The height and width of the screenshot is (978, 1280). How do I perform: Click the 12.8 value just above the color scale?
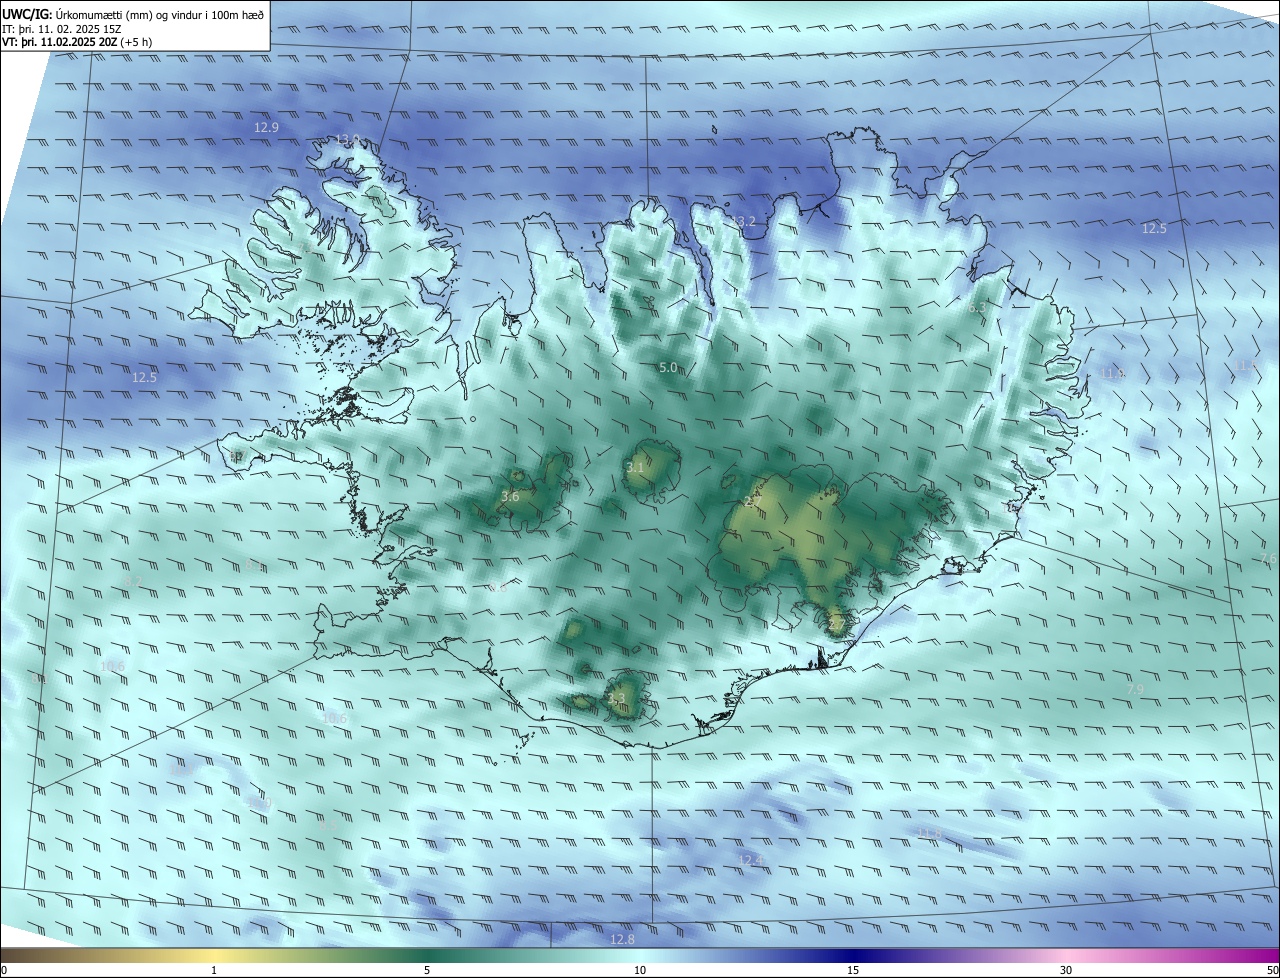pyautogui.click(x=622, y=939)
